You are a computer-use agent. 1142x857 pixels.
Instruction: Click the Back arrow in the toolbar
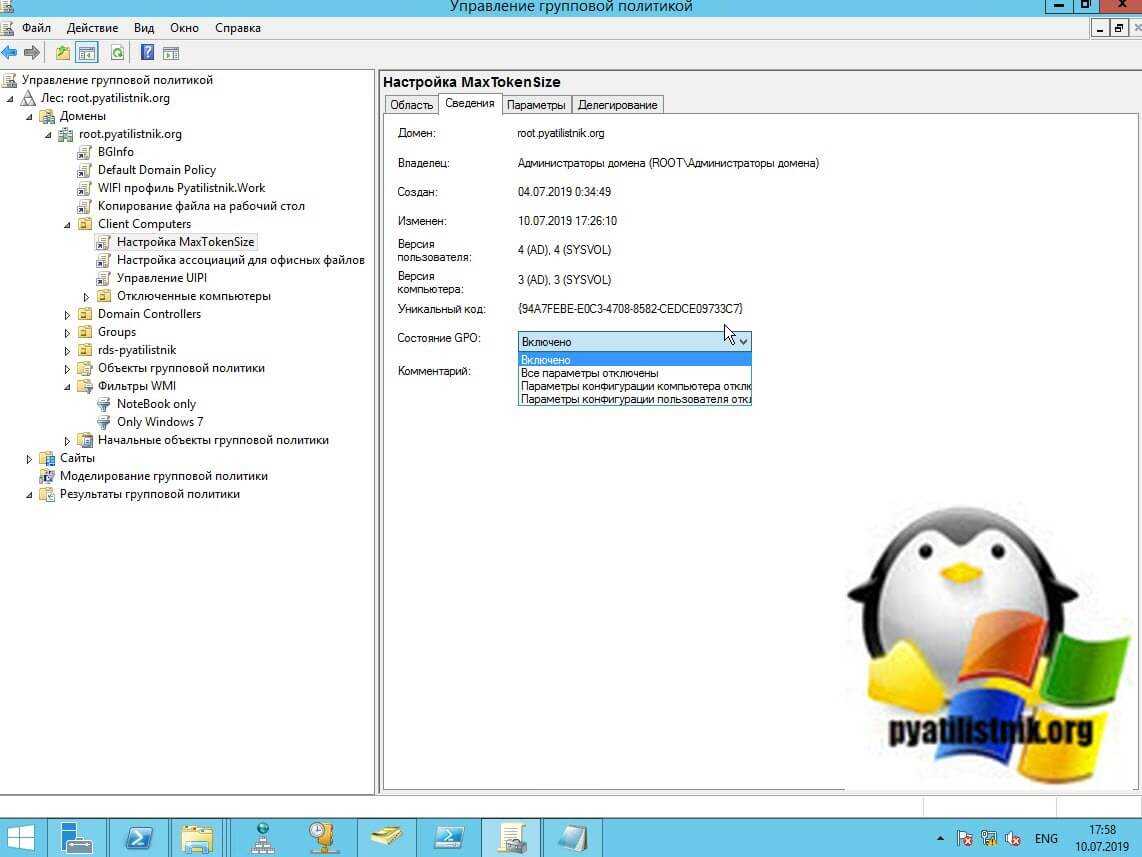point(10,53)
